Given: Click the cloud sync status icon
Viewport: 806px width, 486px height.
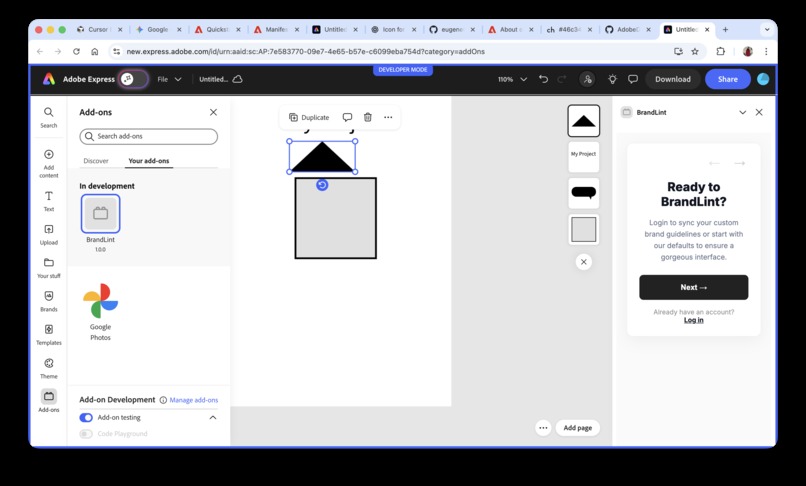Looking at the screenshot, I should click(237, 79).
